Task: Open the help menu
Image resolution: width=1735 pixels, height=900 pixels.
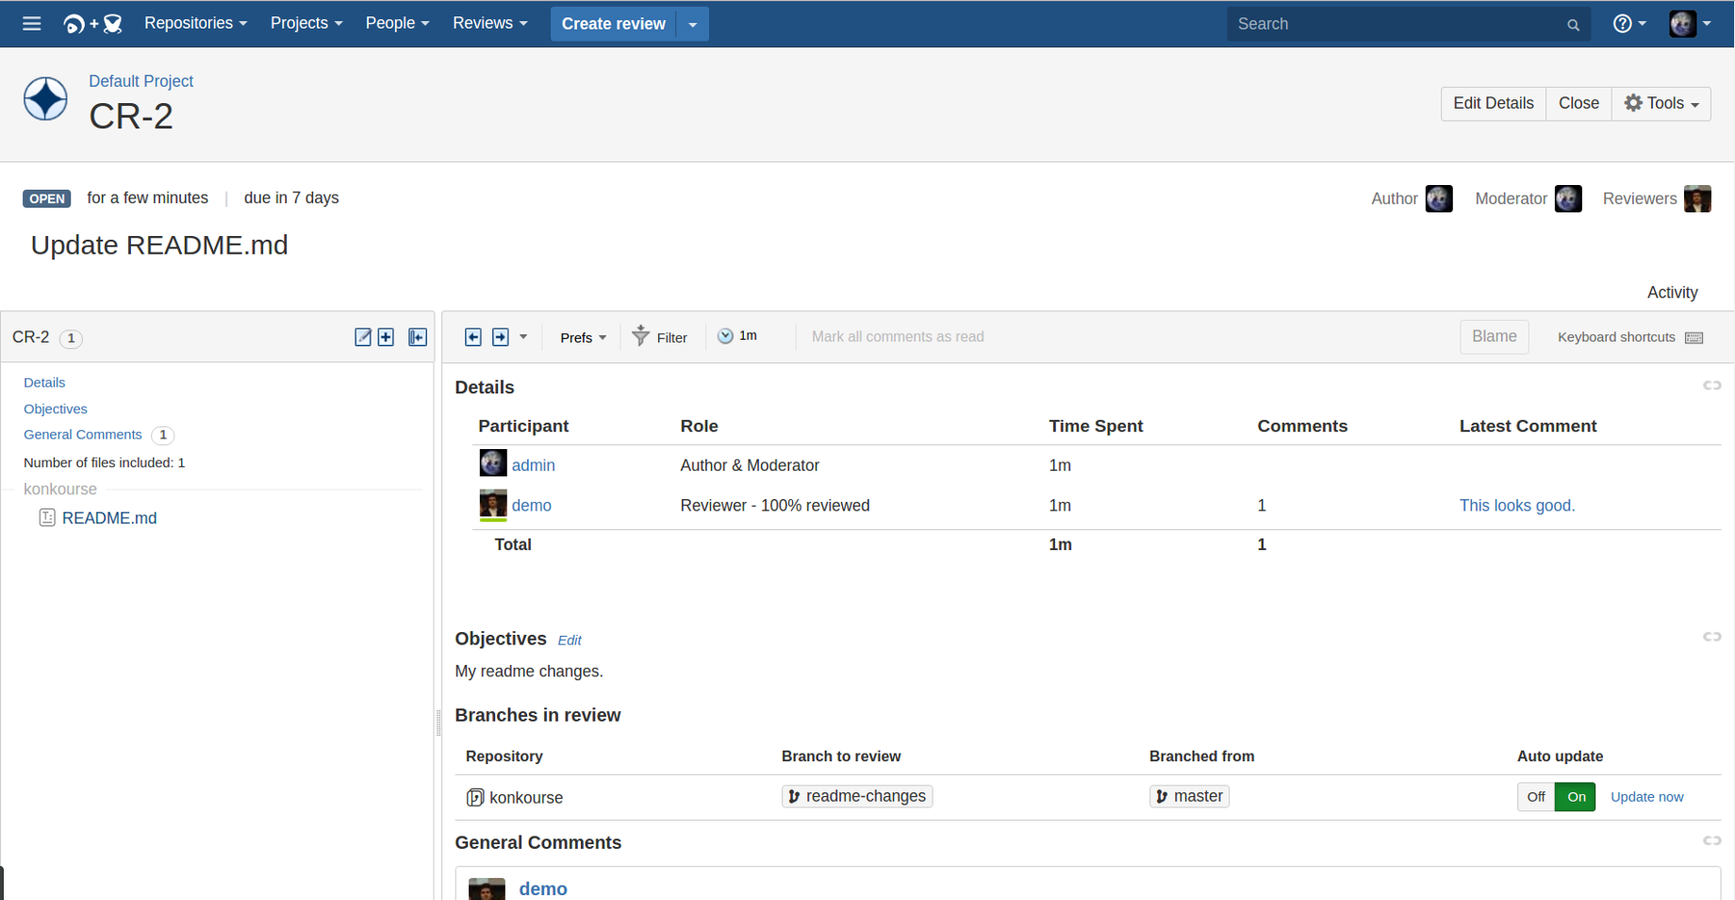Action: 1629,23
